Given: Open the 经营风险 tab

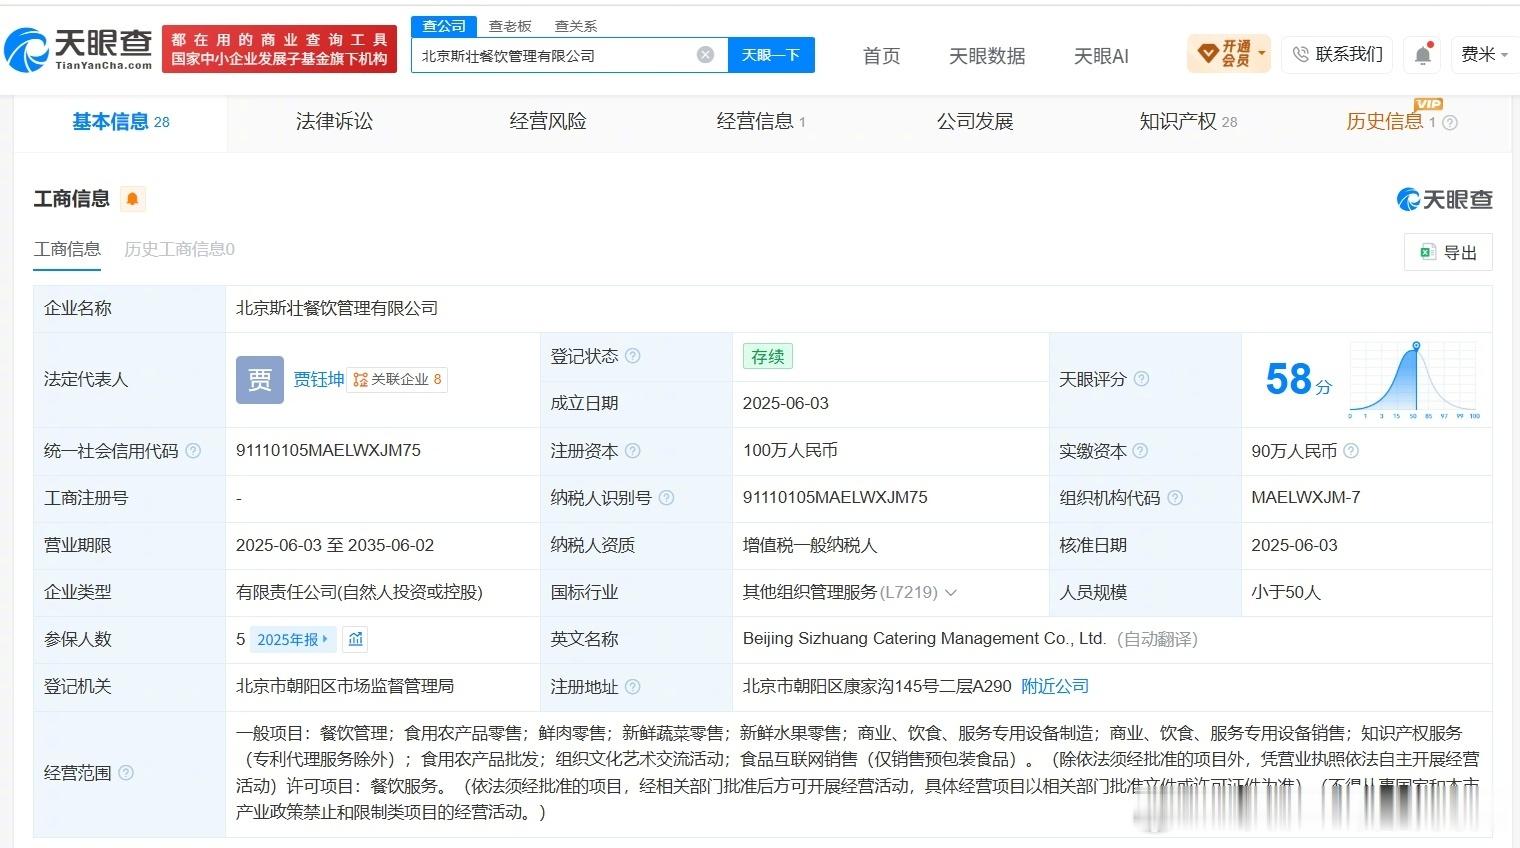Looking at the screenshot, I should 548,121.
